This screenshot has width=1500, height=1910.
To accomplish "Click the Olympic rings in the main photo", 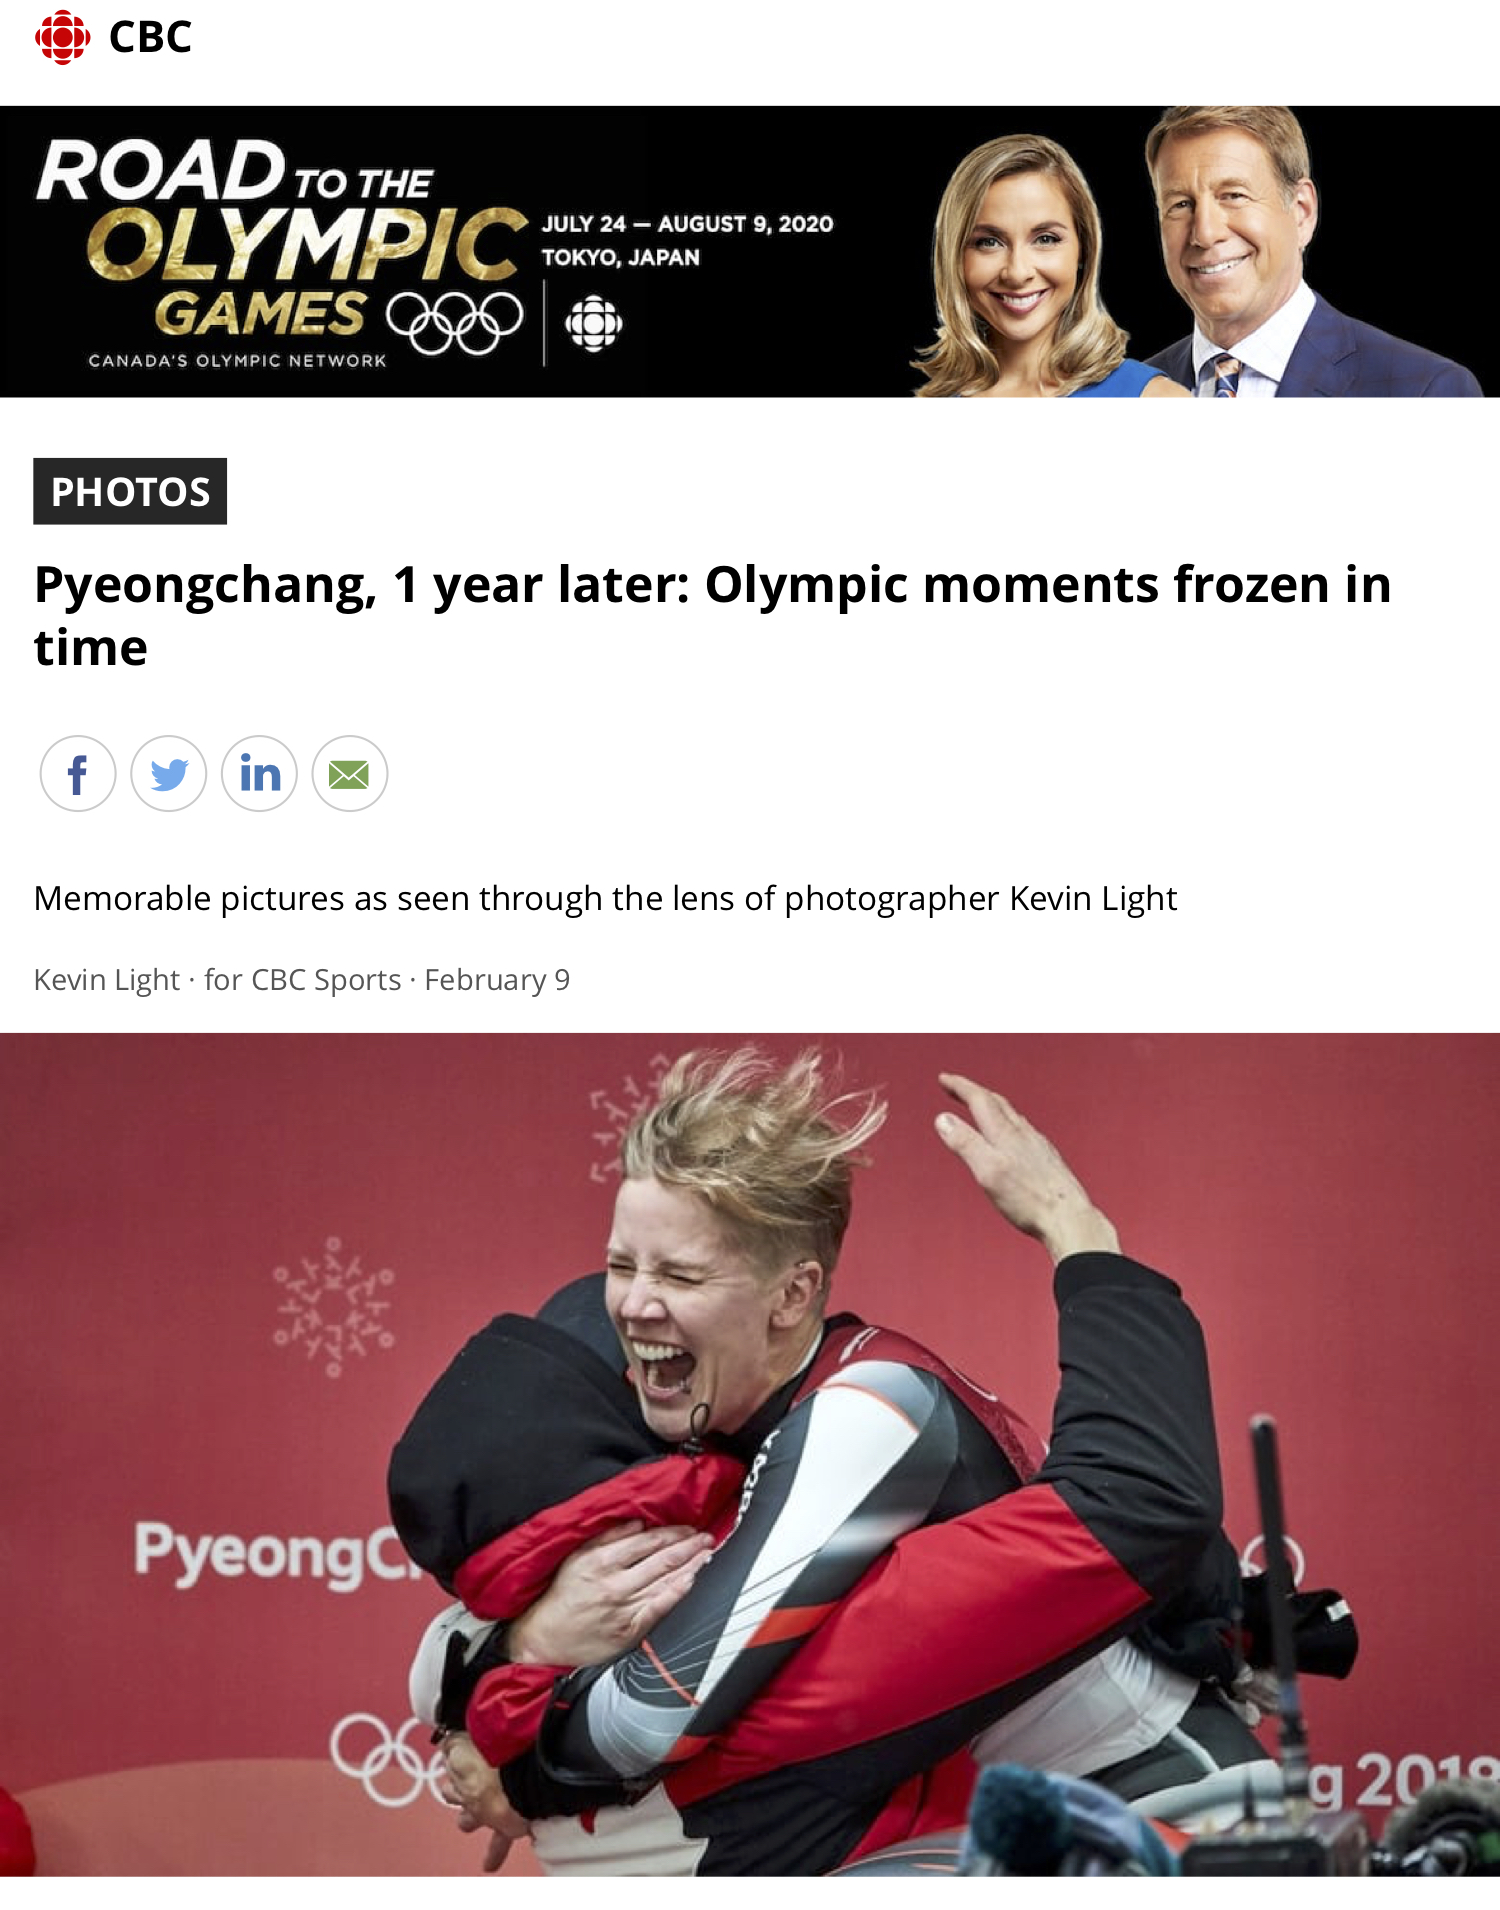I will [390, 1757].
